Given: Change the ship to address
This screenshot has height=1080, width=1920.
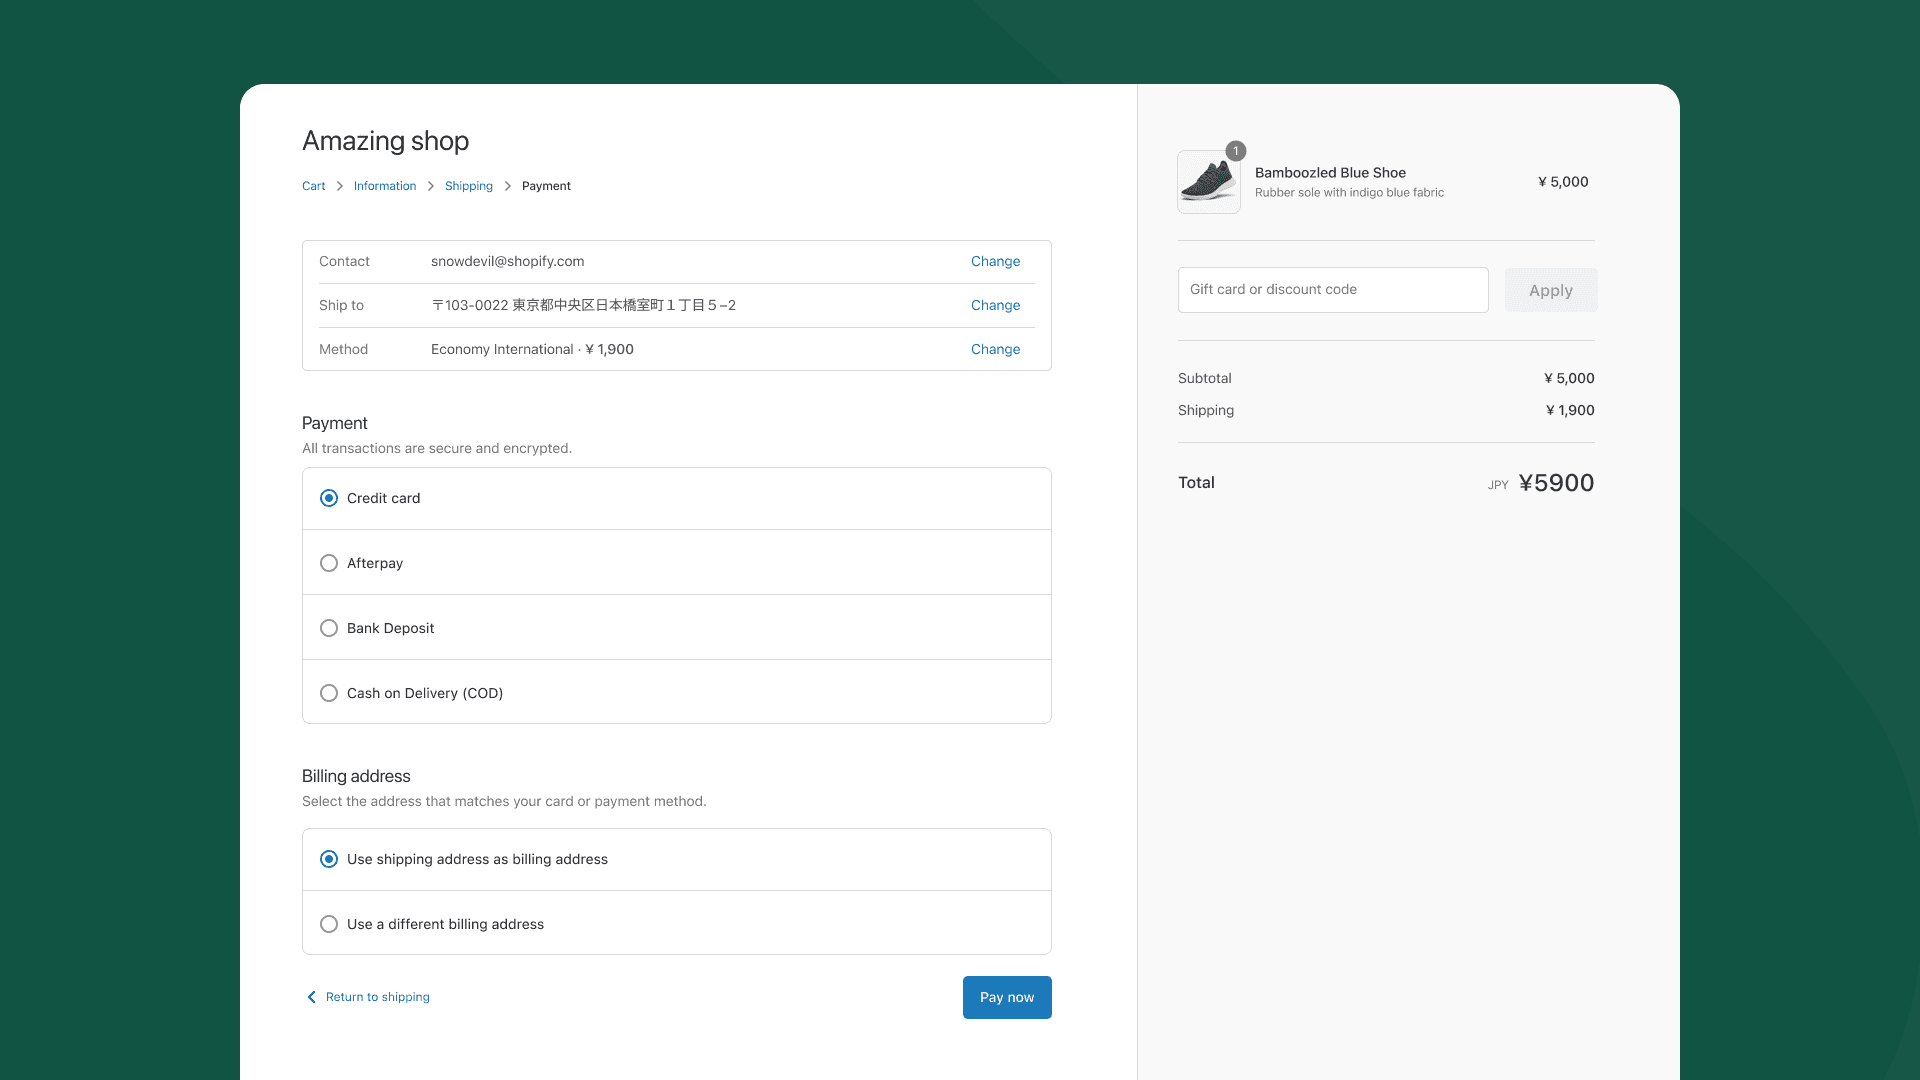Looking at the screenshot, I should pyautogui.click(x=995, y=305).
